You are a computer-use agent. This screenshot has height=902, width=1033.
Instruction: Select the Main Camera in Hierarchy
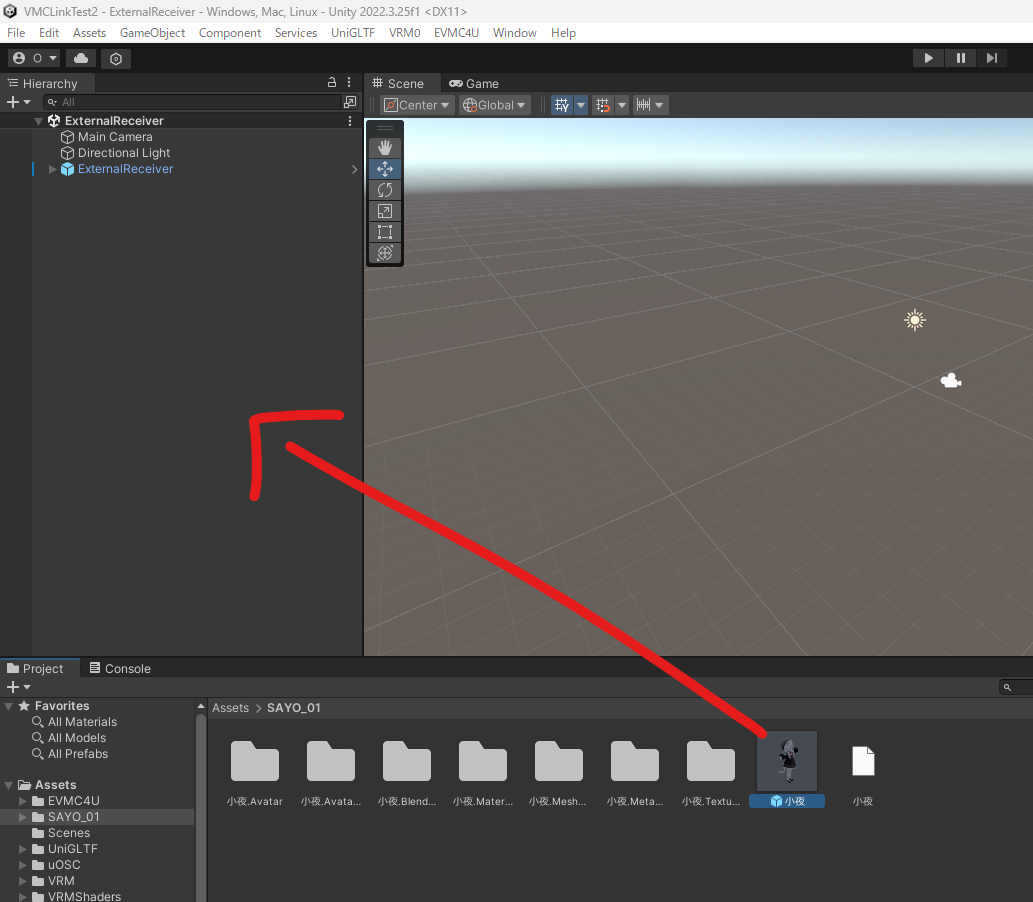(x=117, y=136)
